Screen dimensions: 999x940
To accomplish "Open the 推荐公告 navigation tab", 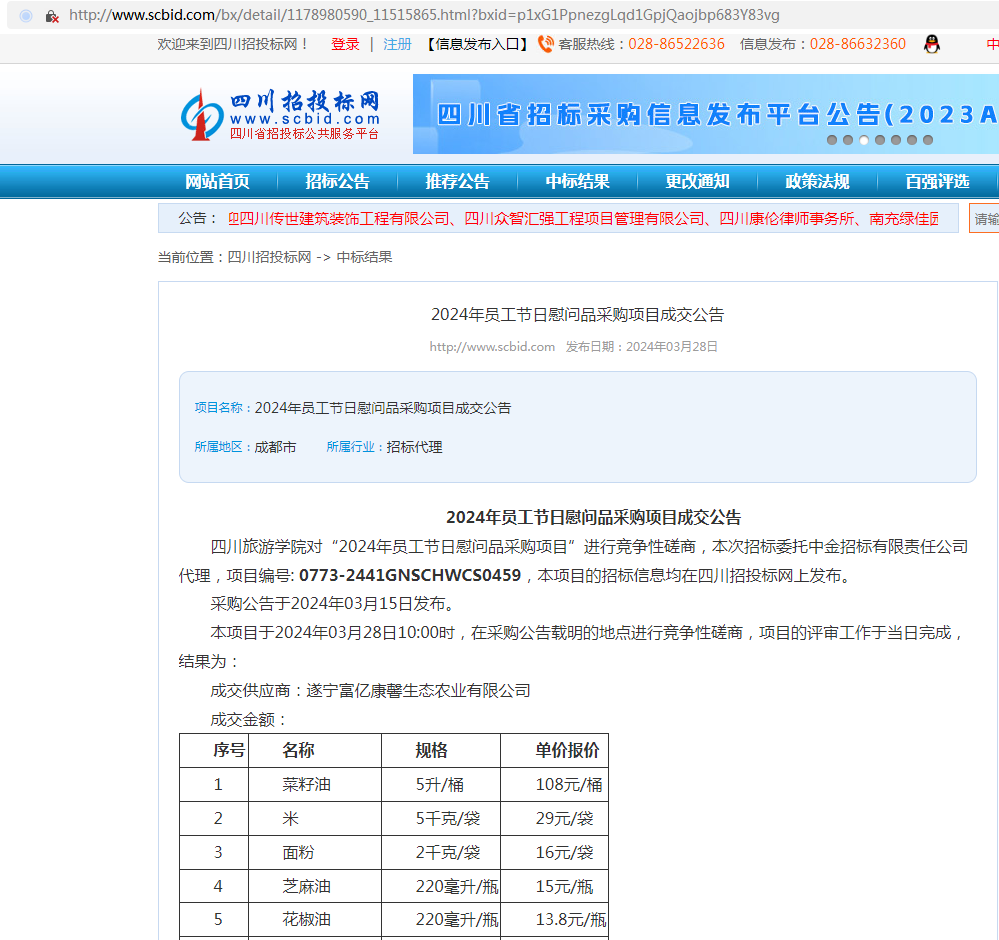I will [457, 182].
